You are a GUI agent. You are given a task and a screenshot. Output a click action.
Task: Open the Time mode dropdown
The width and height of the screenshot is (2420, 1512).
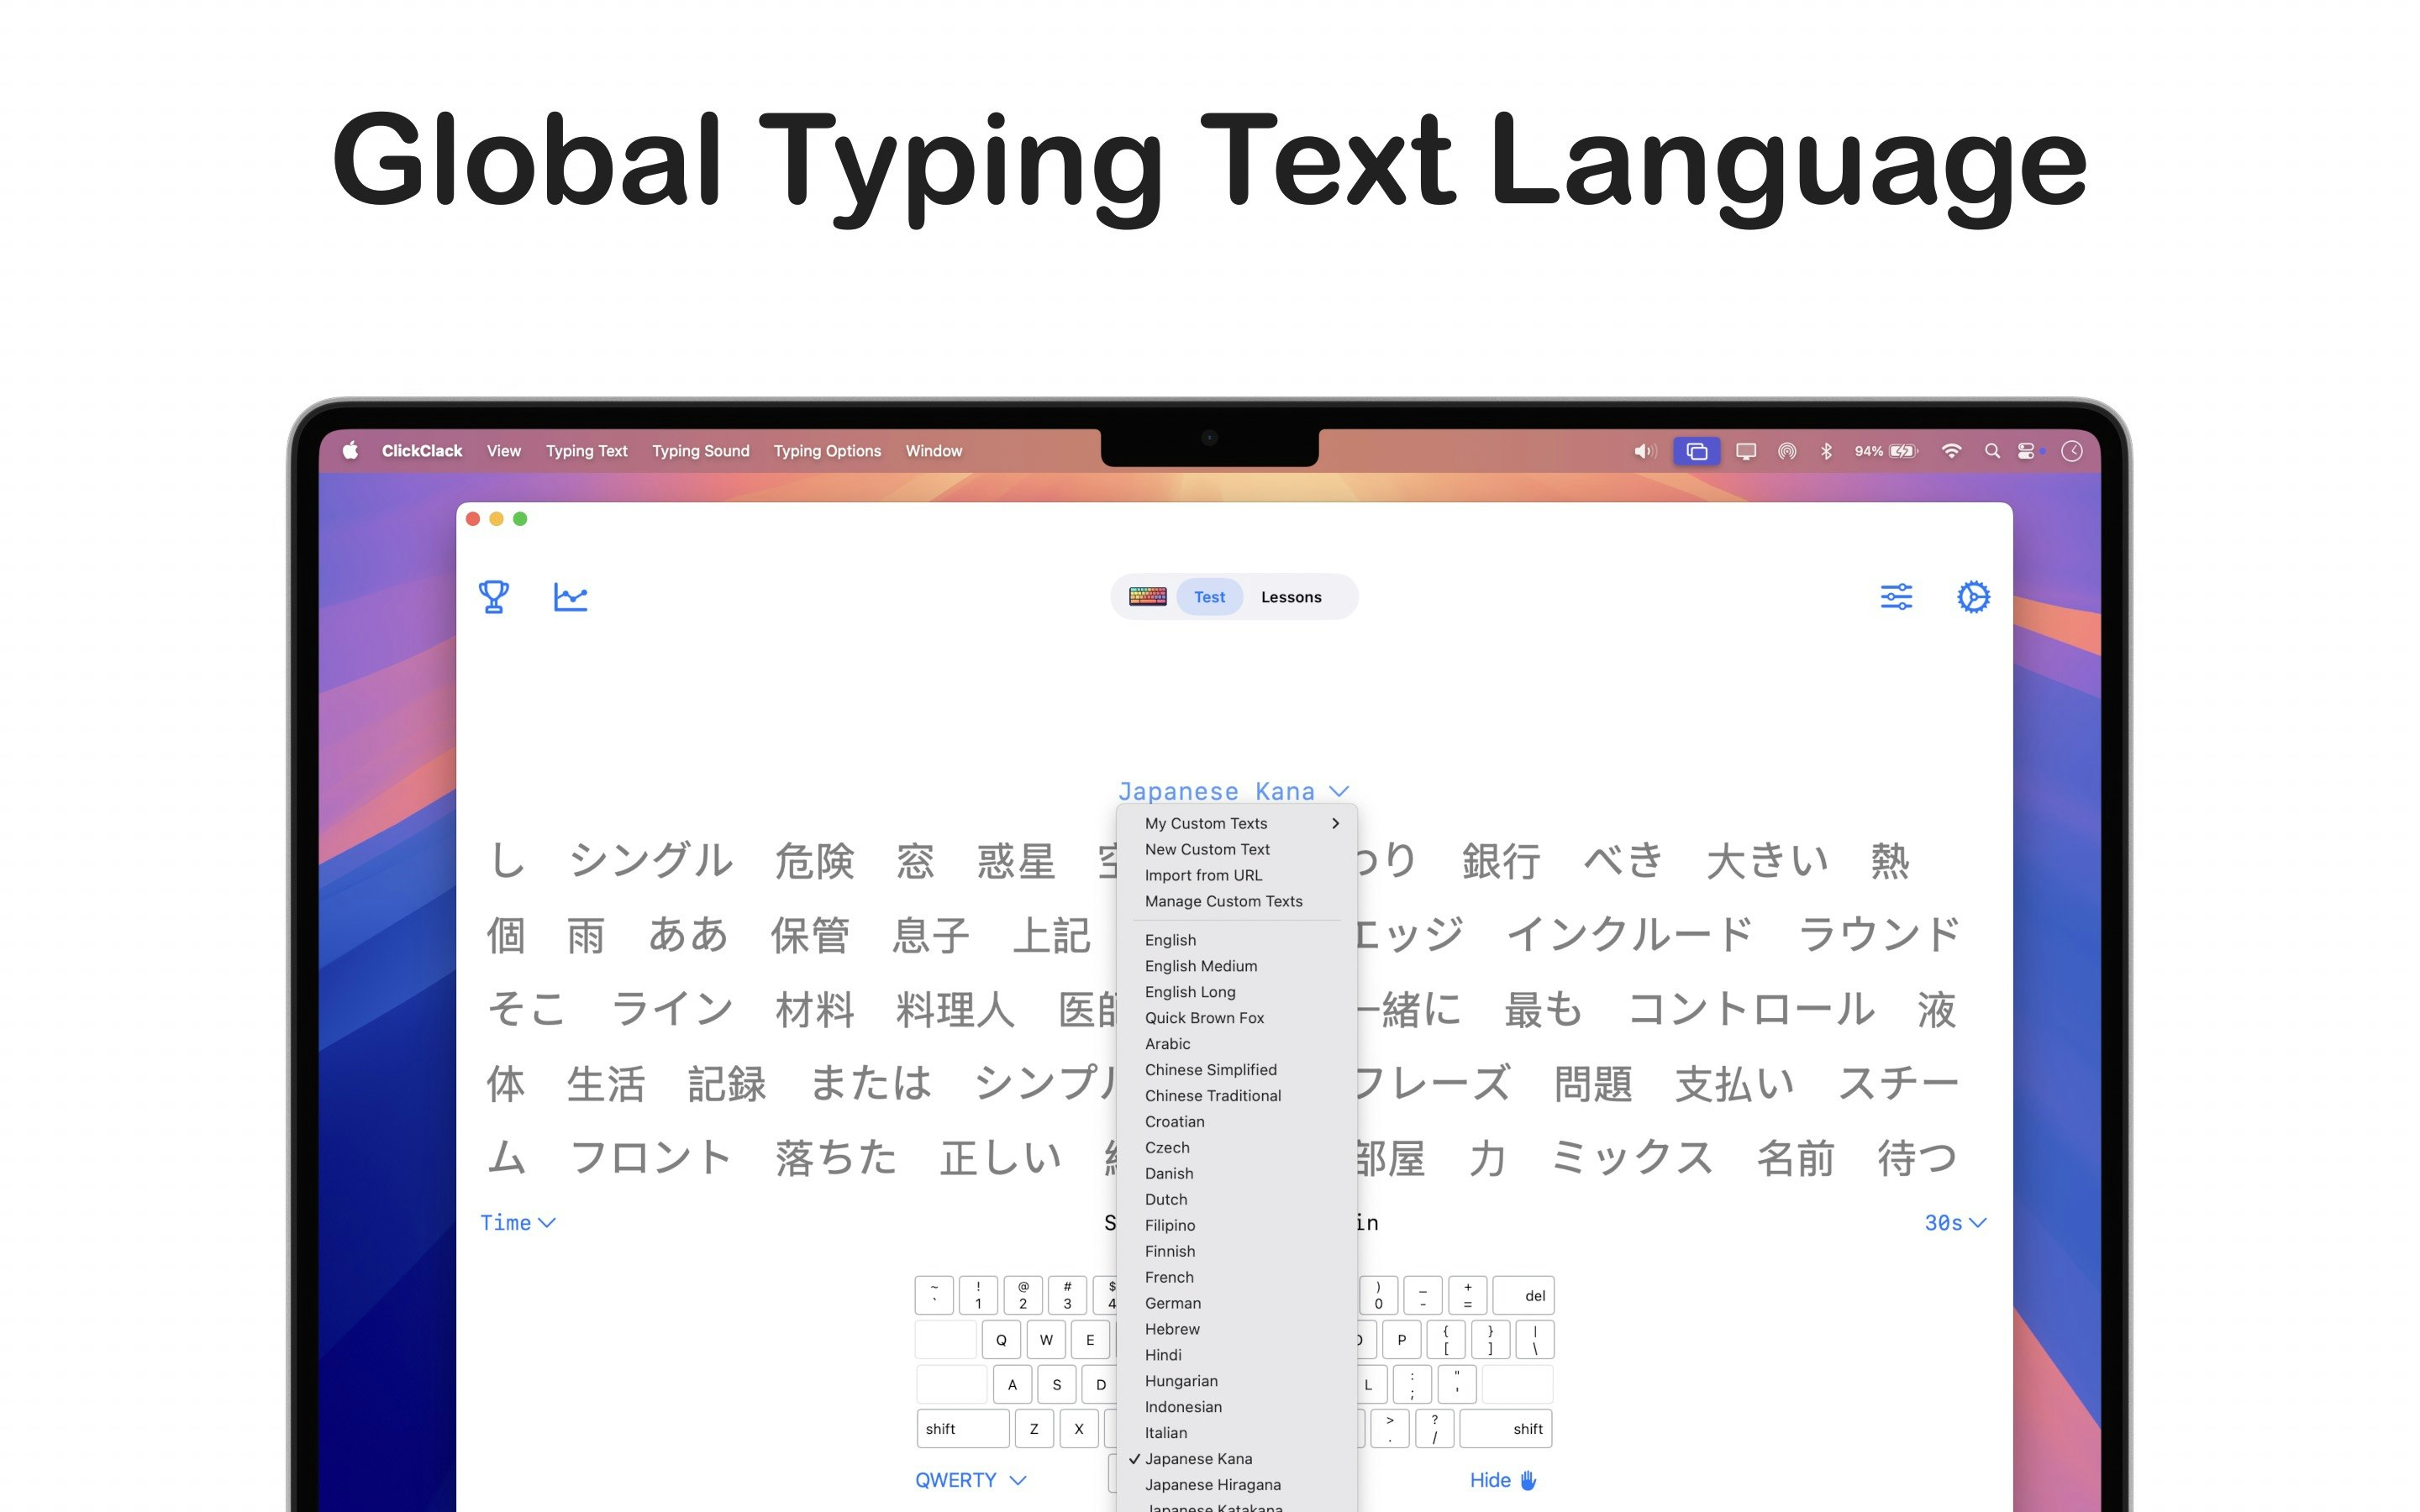pos(518,1223)
